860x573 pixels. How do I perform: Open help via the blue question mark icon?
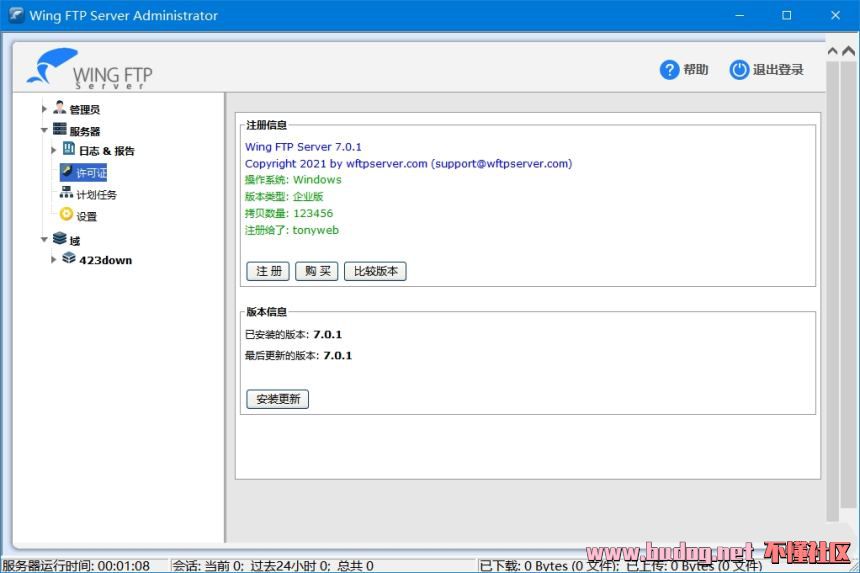pyautogui.click(x=669, y=70)
